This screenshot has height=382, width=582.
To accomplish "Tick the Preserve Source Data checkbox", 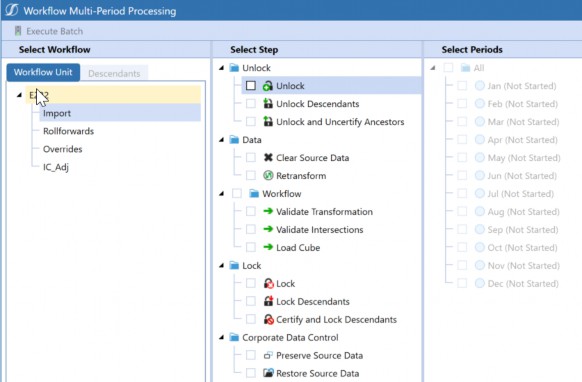I will tap(251, 355).
